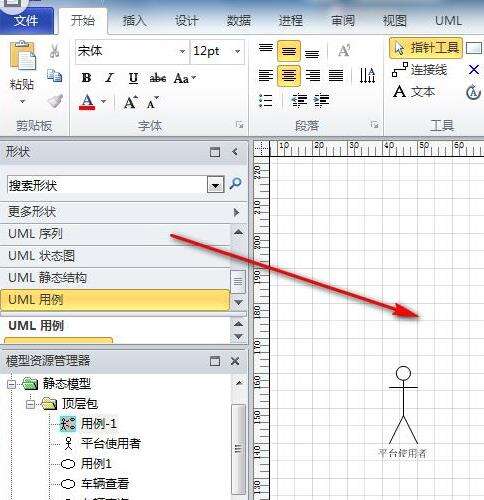Viewport: 484px width, 500px height.
Task: Click the Cut scissors icon
Action: coord(55,51)
